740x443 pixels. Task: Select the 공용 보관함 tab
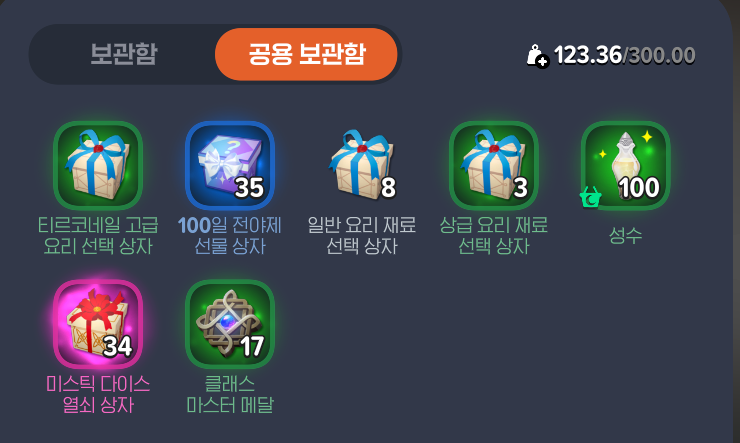click(x=306, y=54)
